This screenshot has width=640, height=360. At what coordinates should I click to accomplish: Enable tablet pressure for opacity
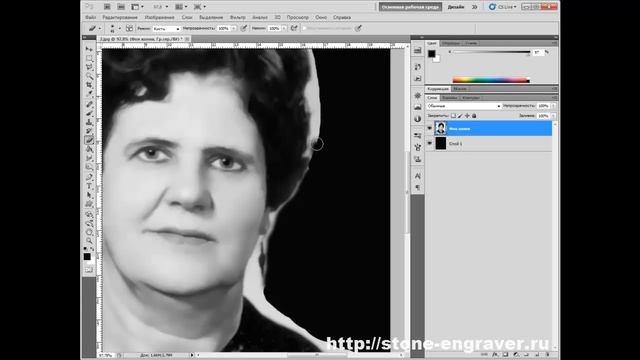[x=244, y=28]
